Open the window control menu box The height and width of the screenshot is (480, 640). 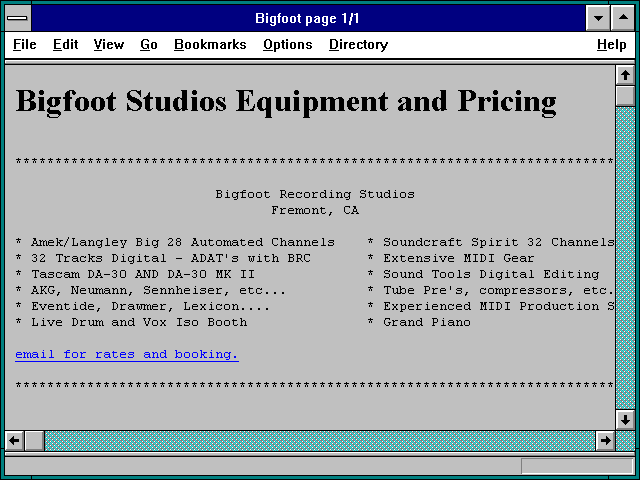18,18
